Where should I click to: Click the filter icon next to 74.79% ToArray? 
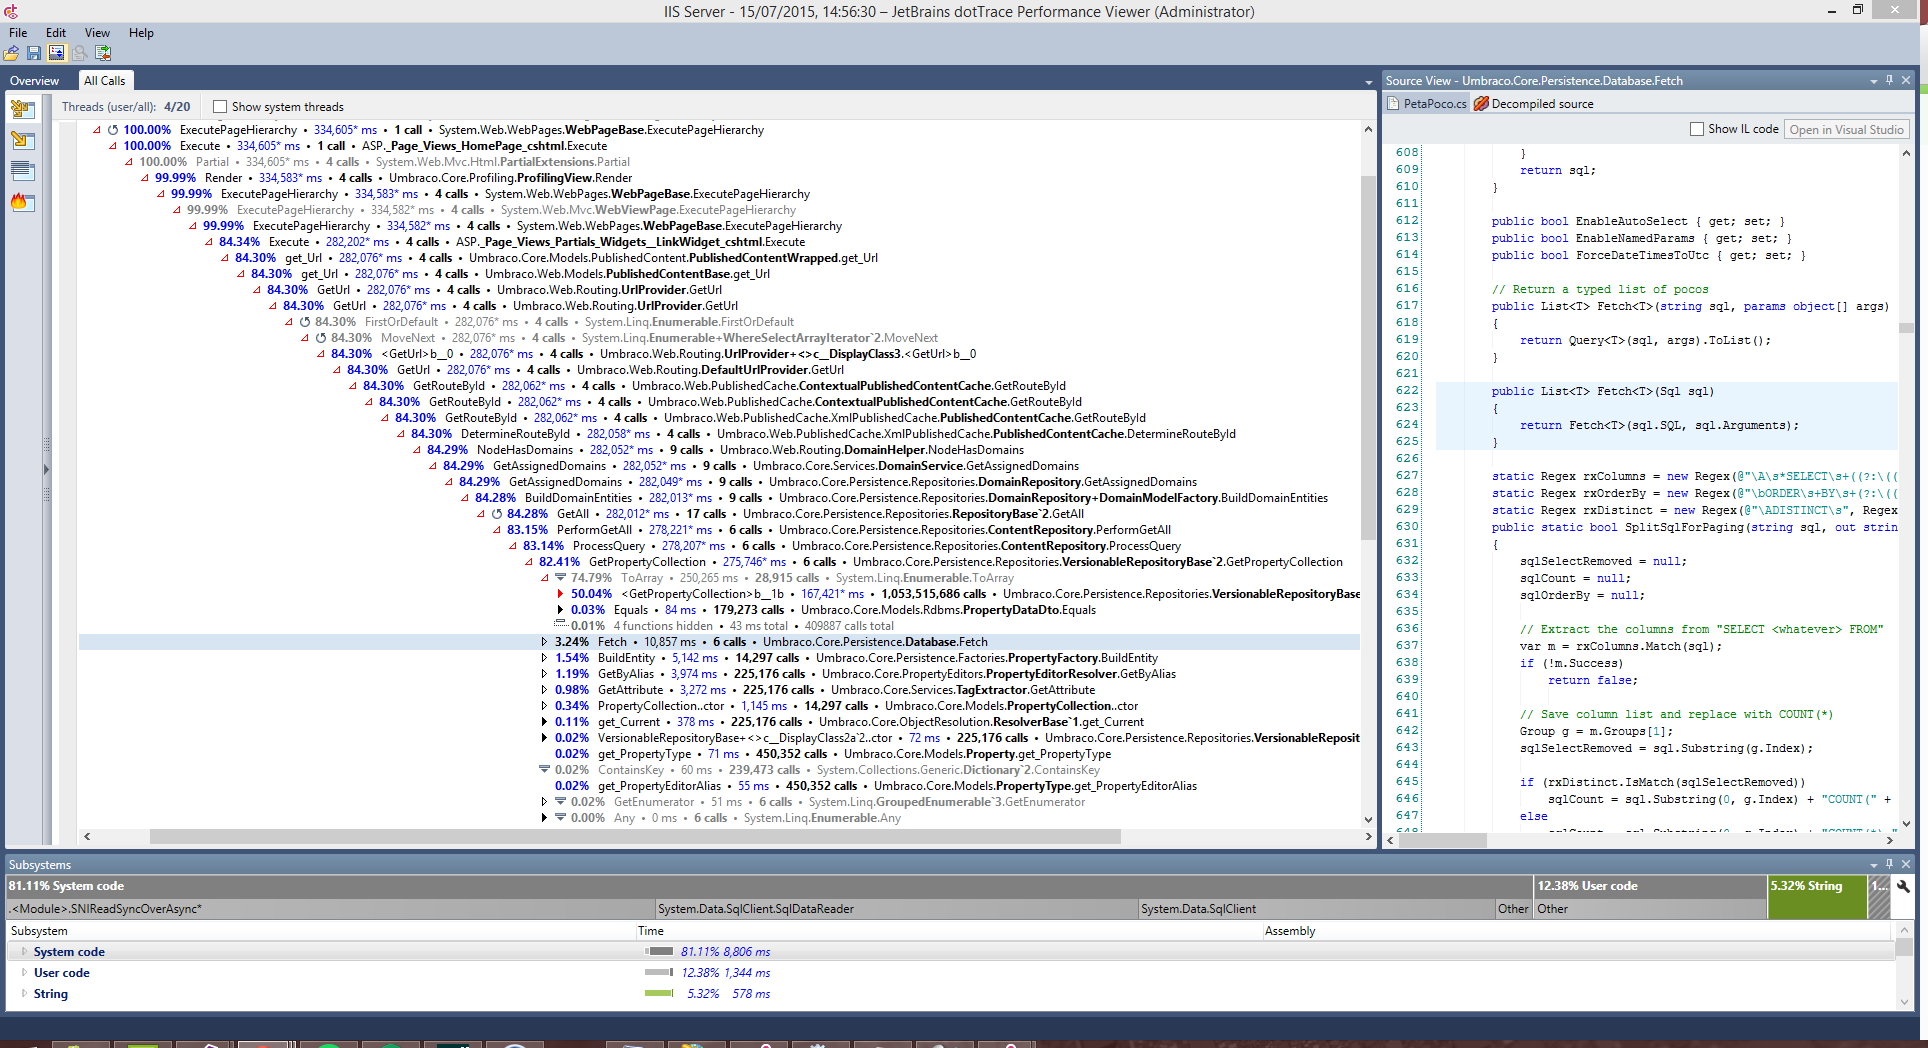(561, 578)
